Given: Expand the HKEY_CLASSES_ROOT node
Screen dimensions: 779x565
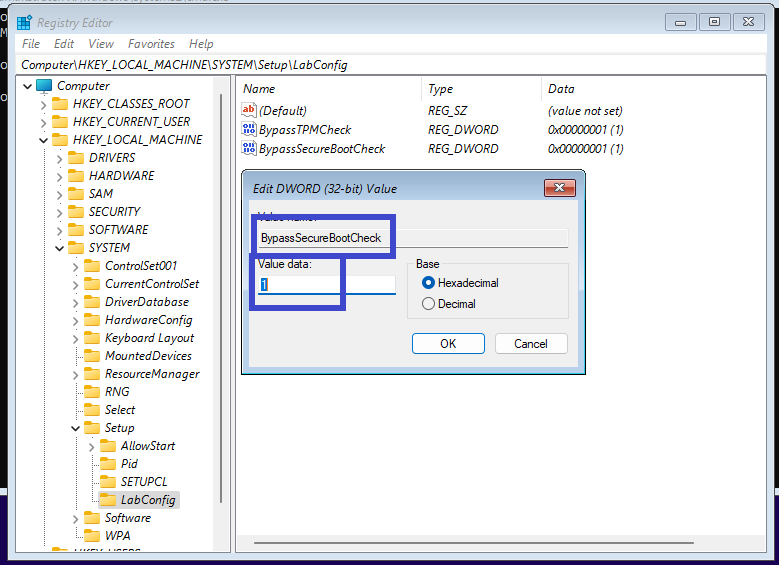Looking at the screenshot, I should [x=43, y=105].
